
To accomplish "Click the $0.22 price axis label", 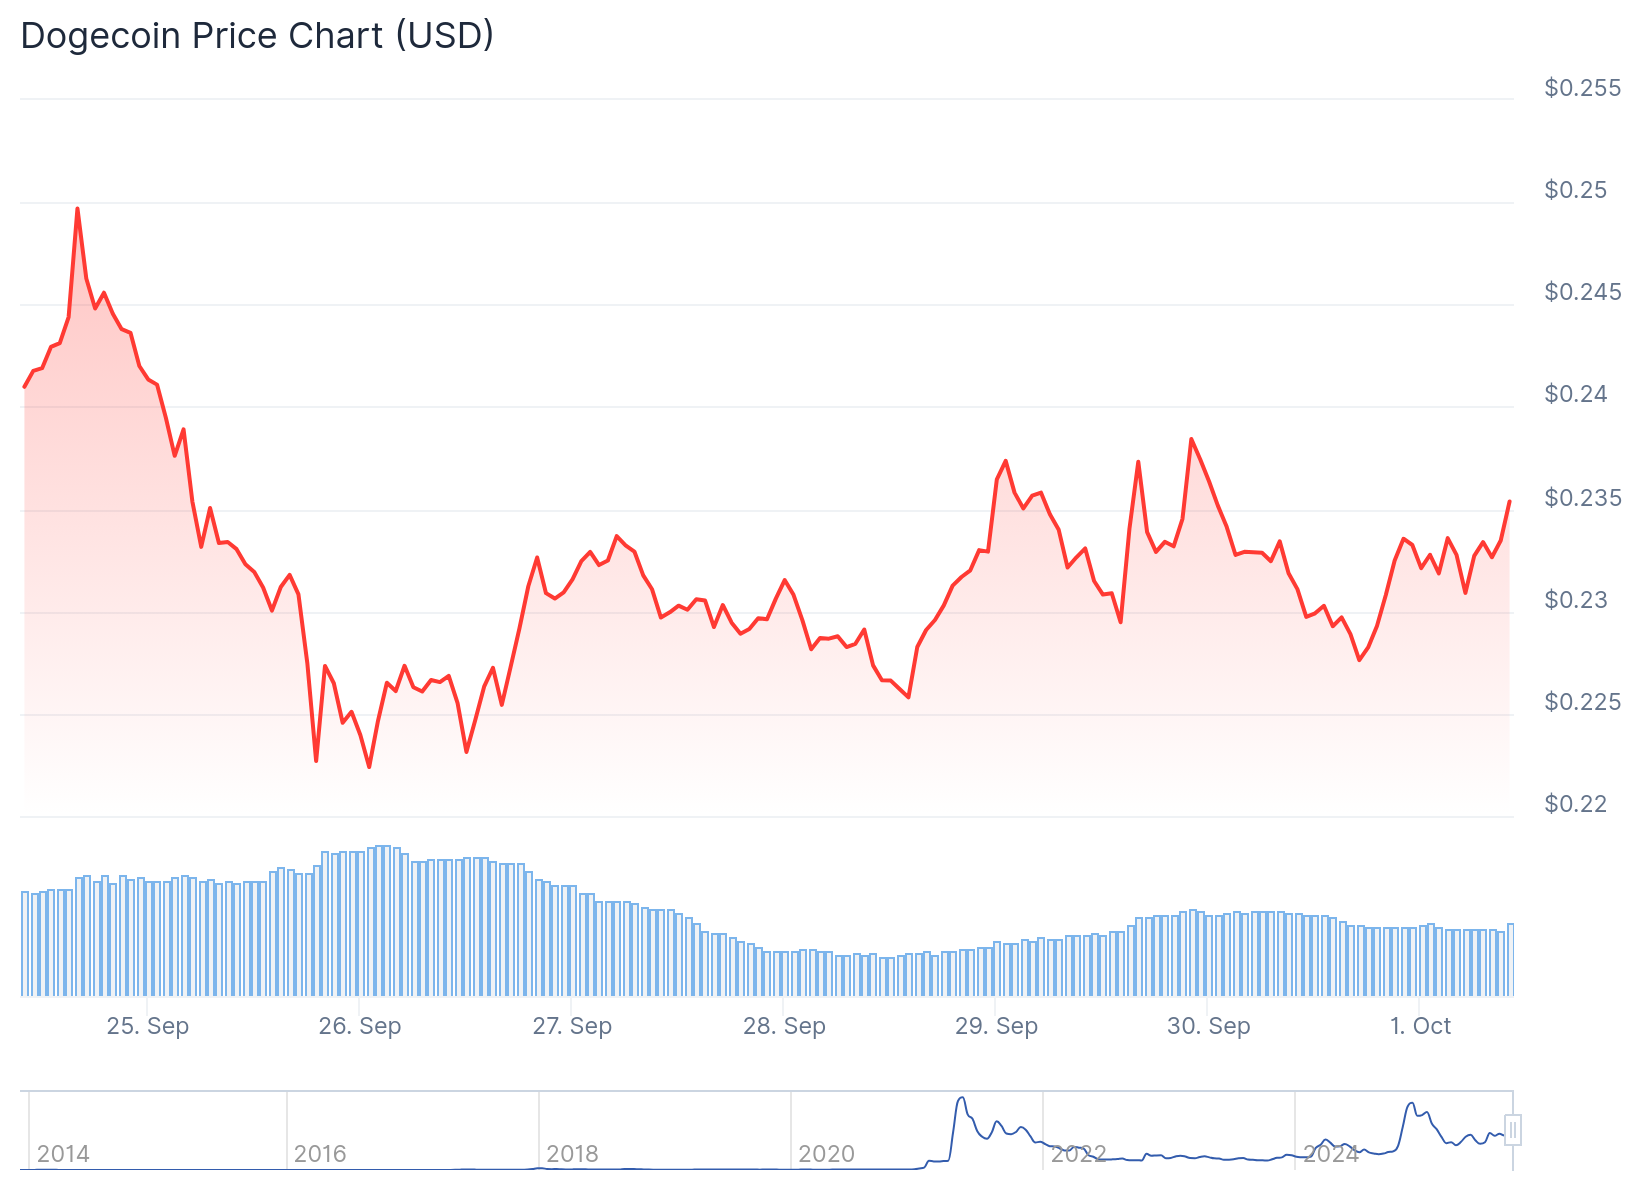I will [1576, 804].
